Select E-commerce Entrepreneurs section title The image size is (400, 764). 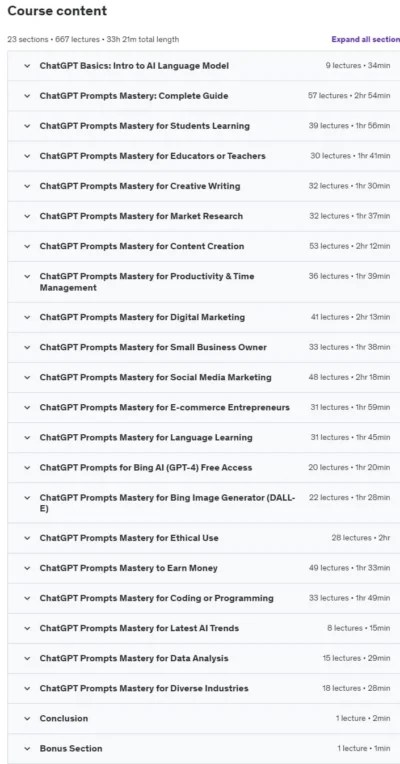coord(165,407)
